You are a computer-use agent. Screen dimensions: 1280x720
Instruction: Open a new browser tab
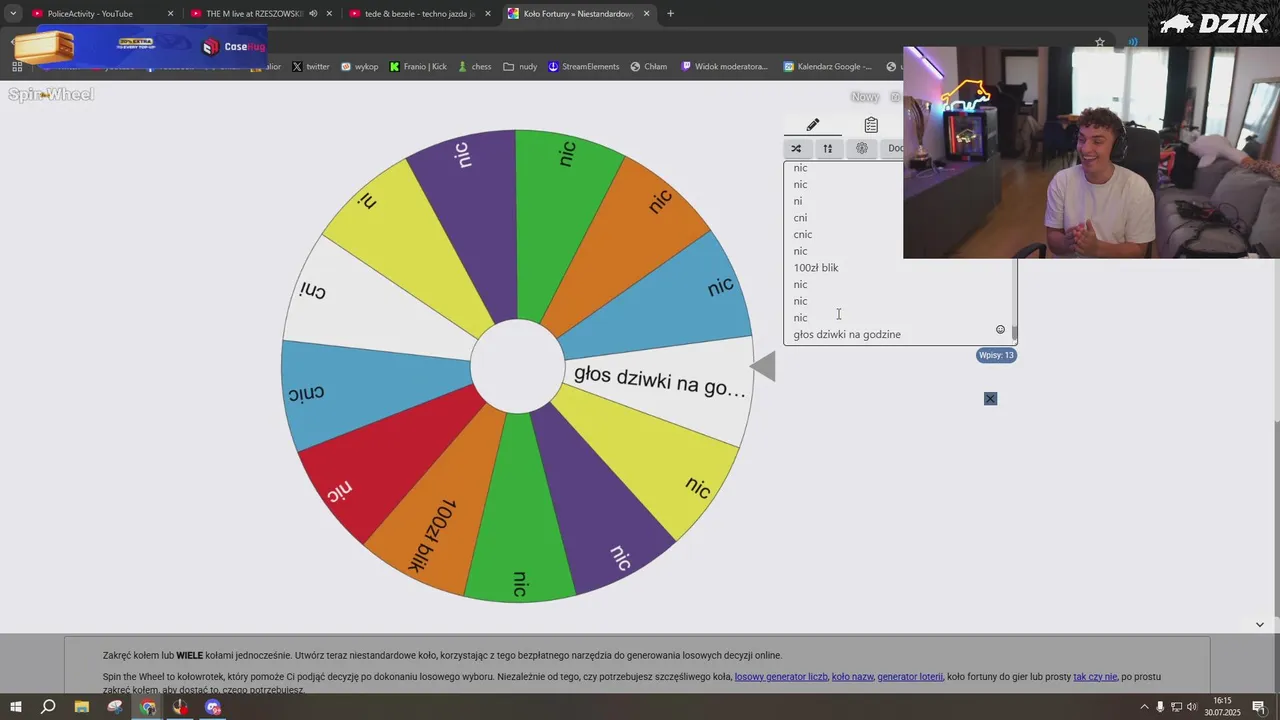(670, 14)
